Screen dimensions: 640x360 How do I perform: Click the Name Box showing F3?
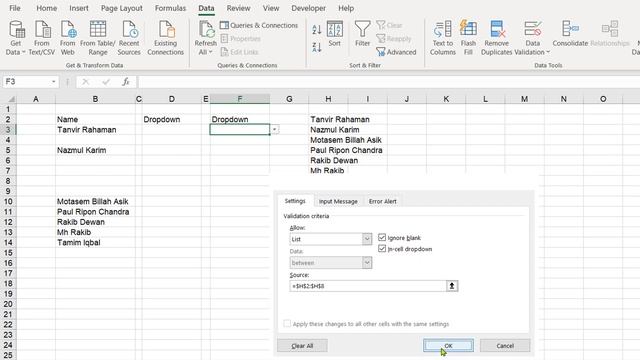(26, 82)
